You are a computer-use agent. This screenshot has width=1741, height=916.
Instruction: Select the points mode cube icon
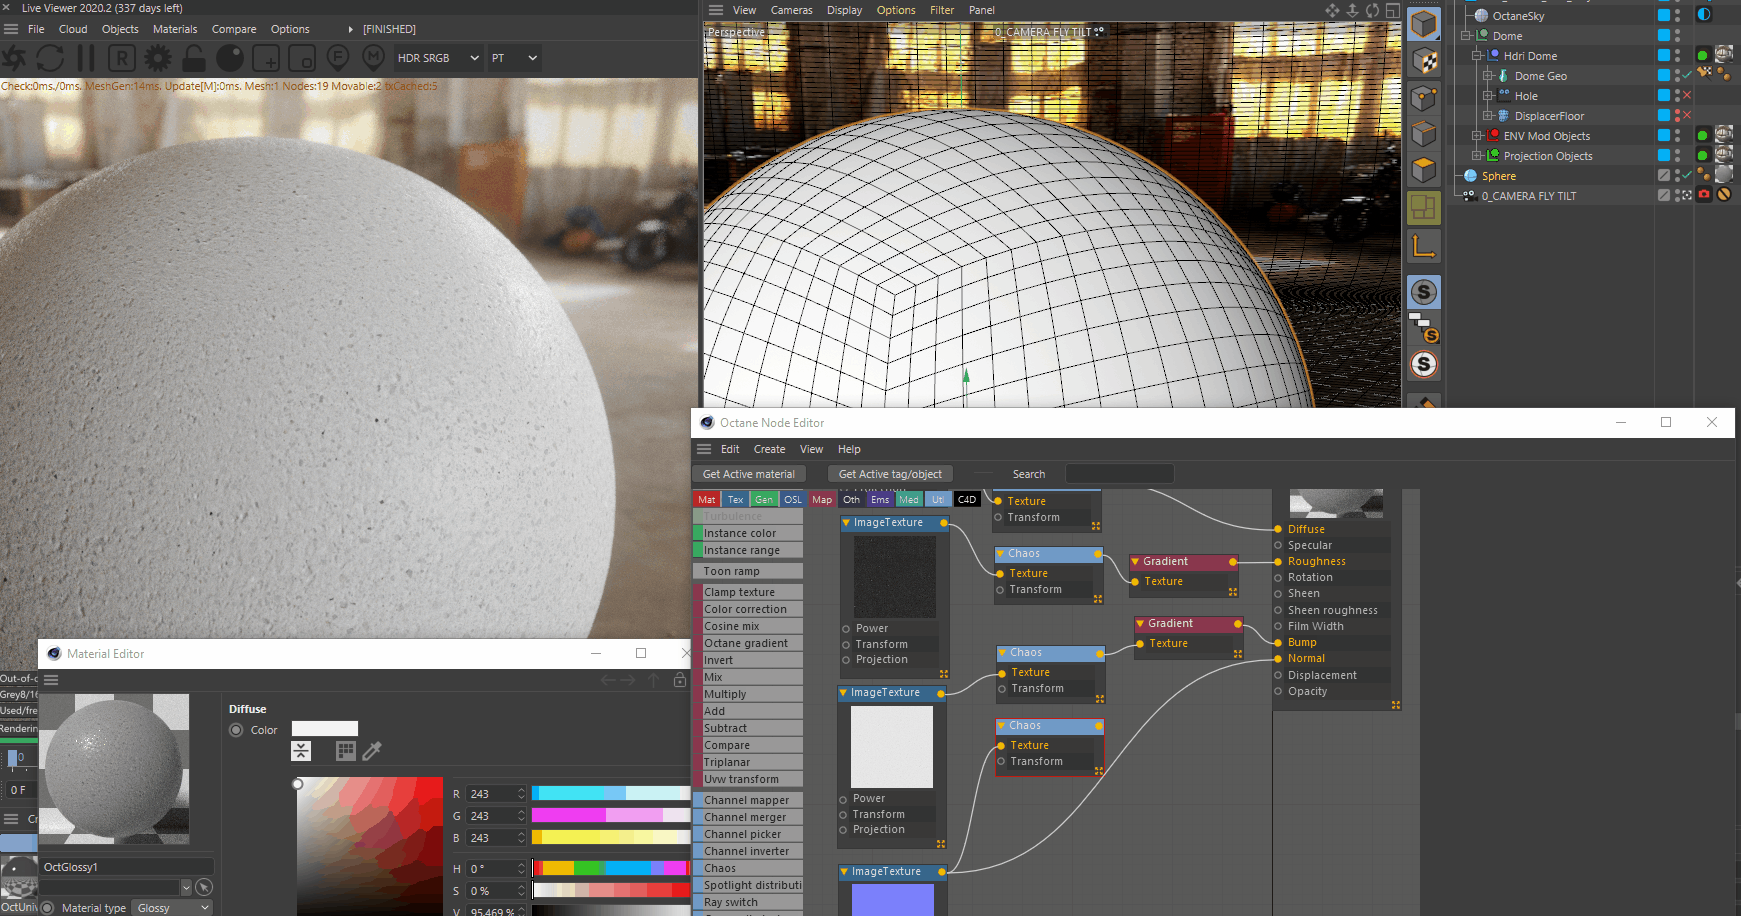(x=1424, y=98)
